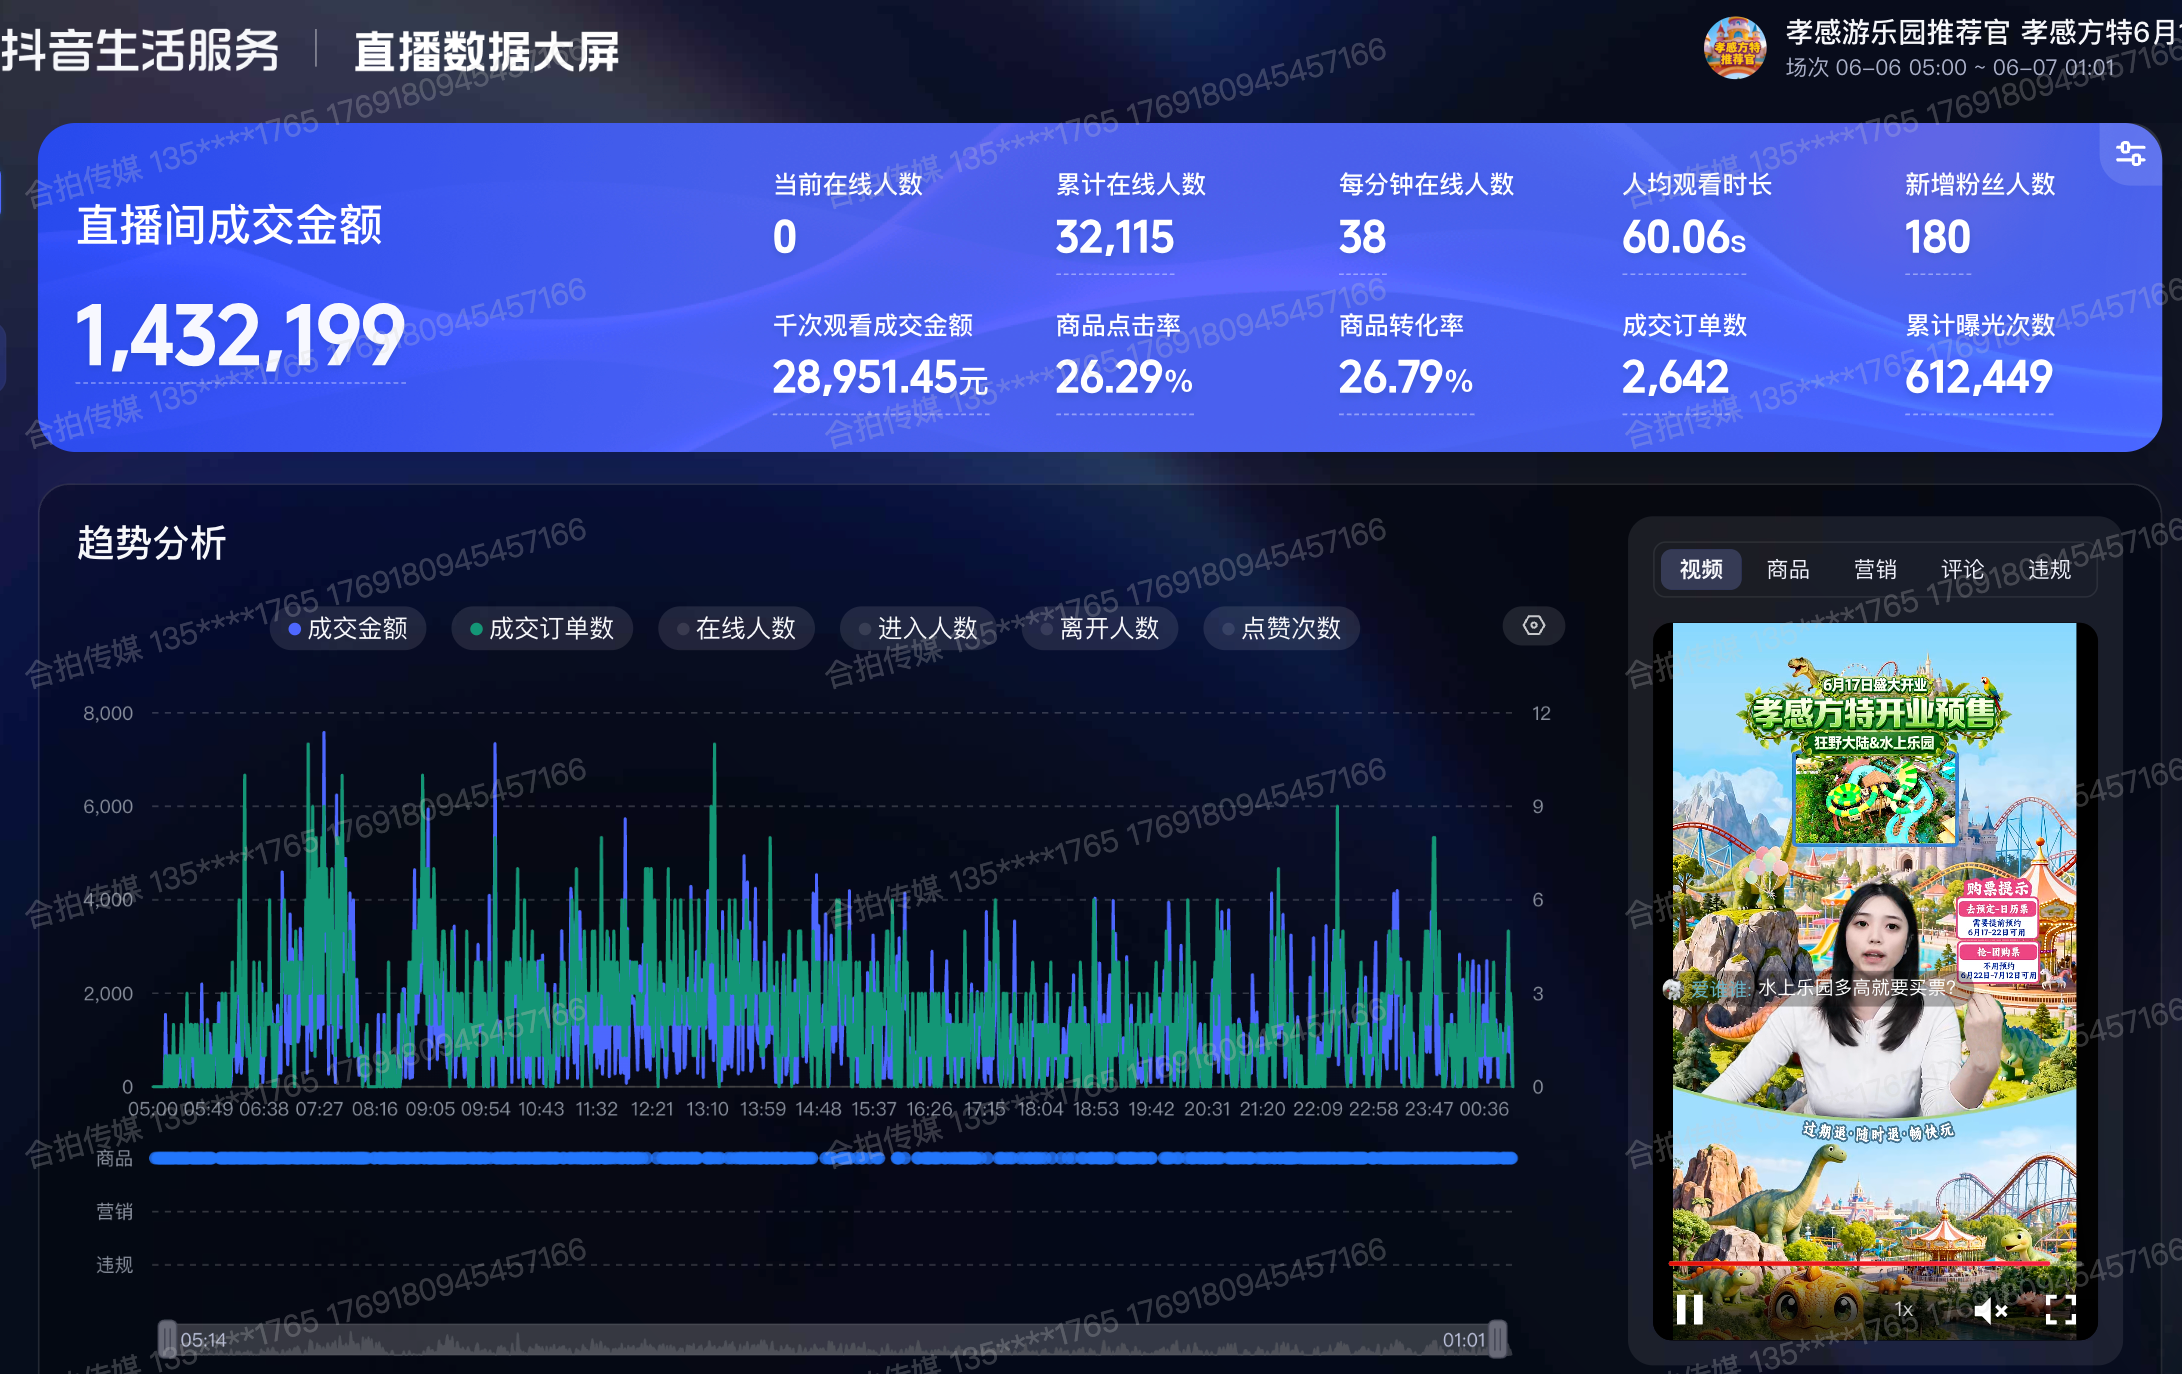
Task: Enable the 在线人数 legend series
Action: pos(736,628)
